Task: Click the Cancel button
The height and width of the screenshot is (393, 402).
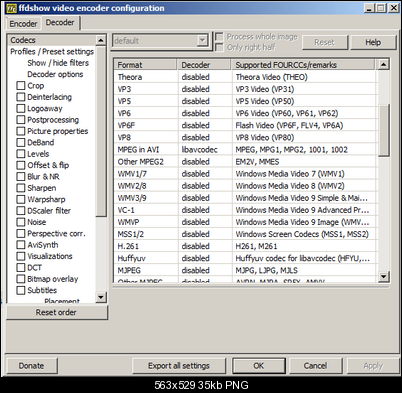Action: click(315, 366)
